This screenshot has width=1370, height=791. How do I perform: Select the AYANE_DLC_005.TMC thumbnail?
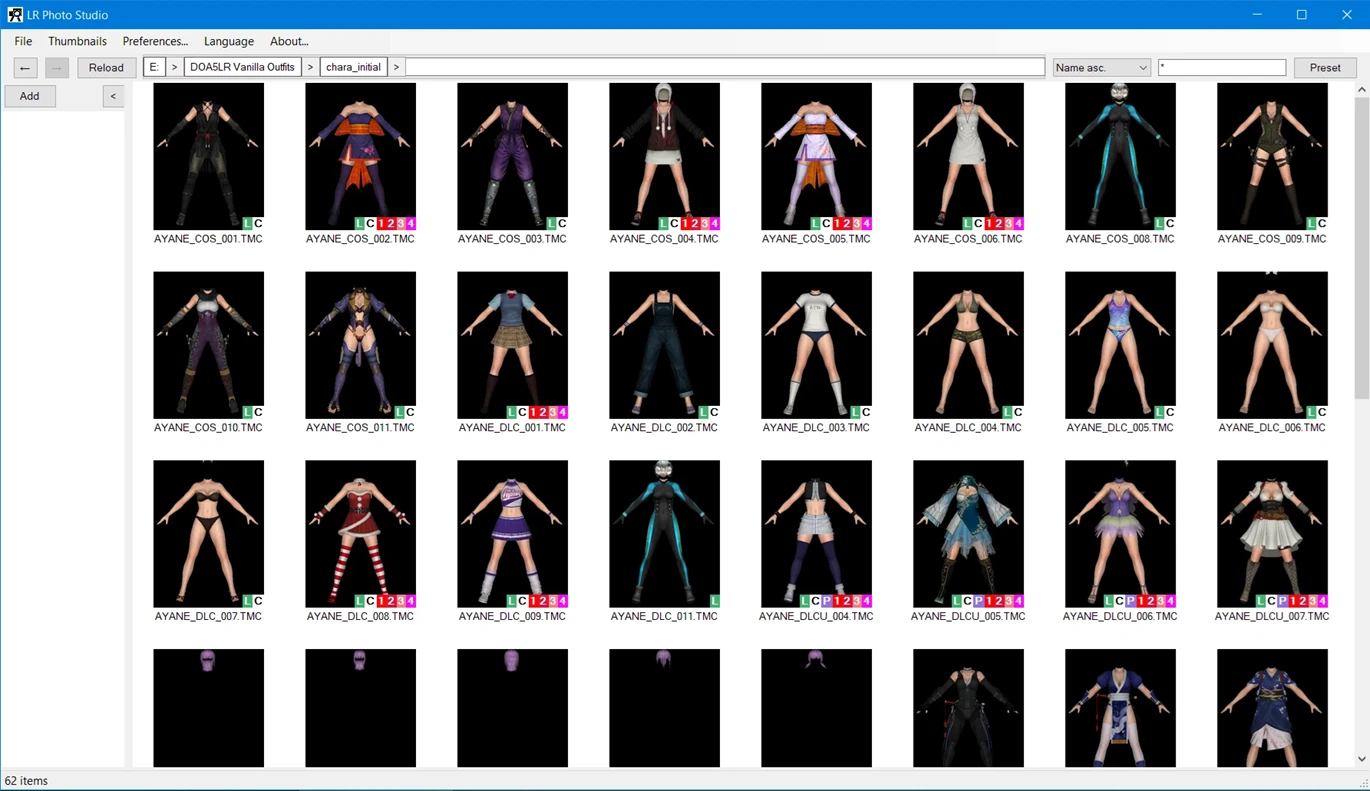pyautogui.click(x=1120, y=345)
